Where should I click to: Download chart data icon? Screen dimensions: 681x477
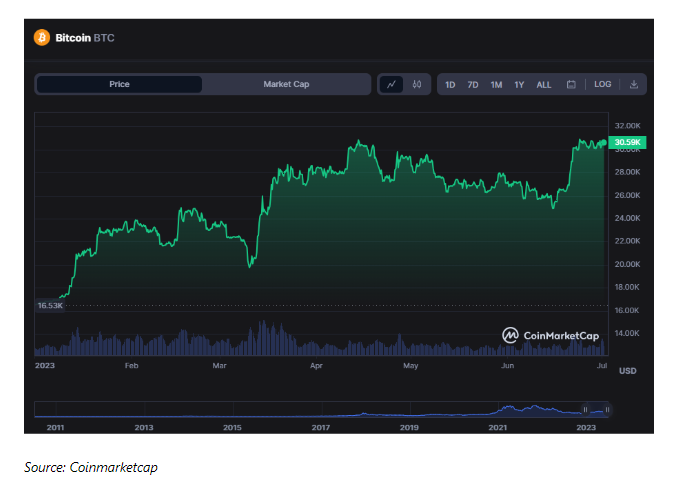coord(634,84)
